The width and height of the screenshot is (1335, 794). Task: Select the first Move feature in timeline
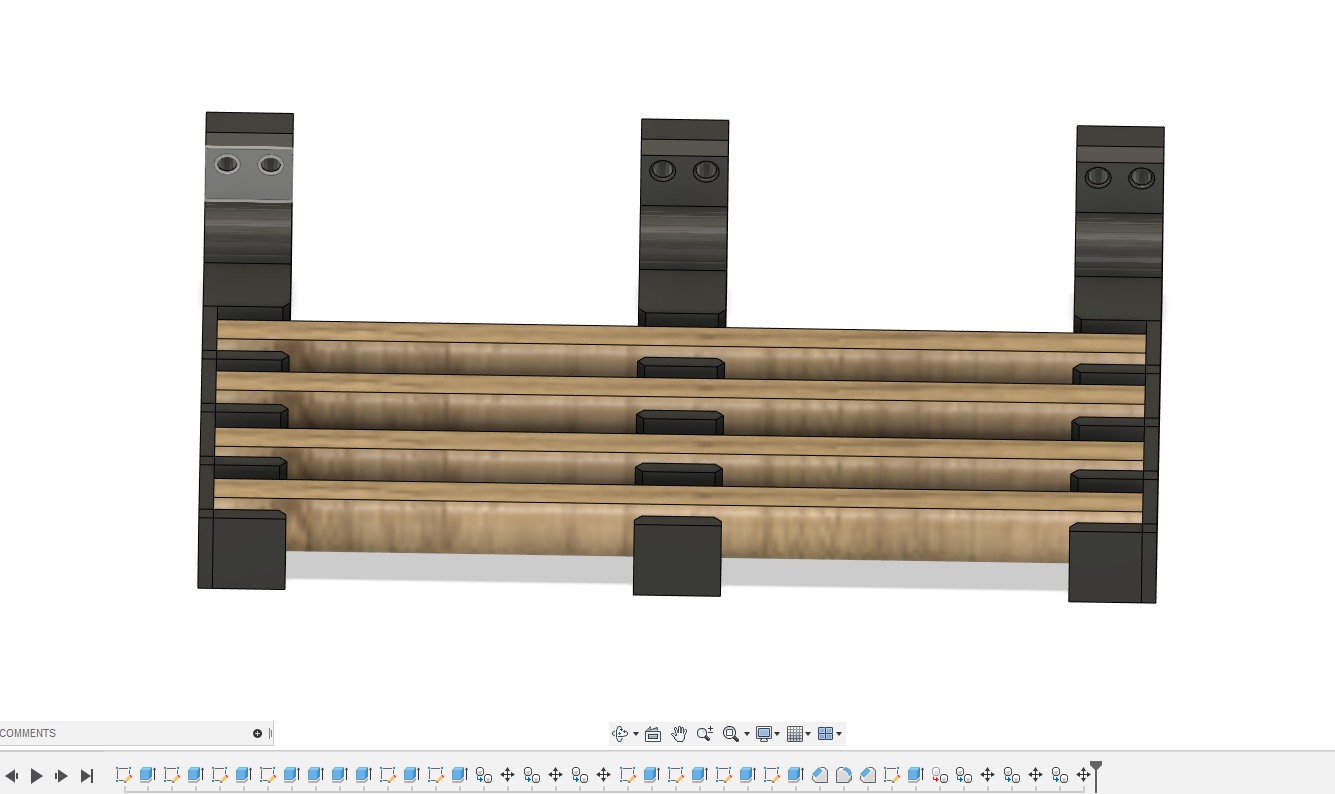(508, 775)
